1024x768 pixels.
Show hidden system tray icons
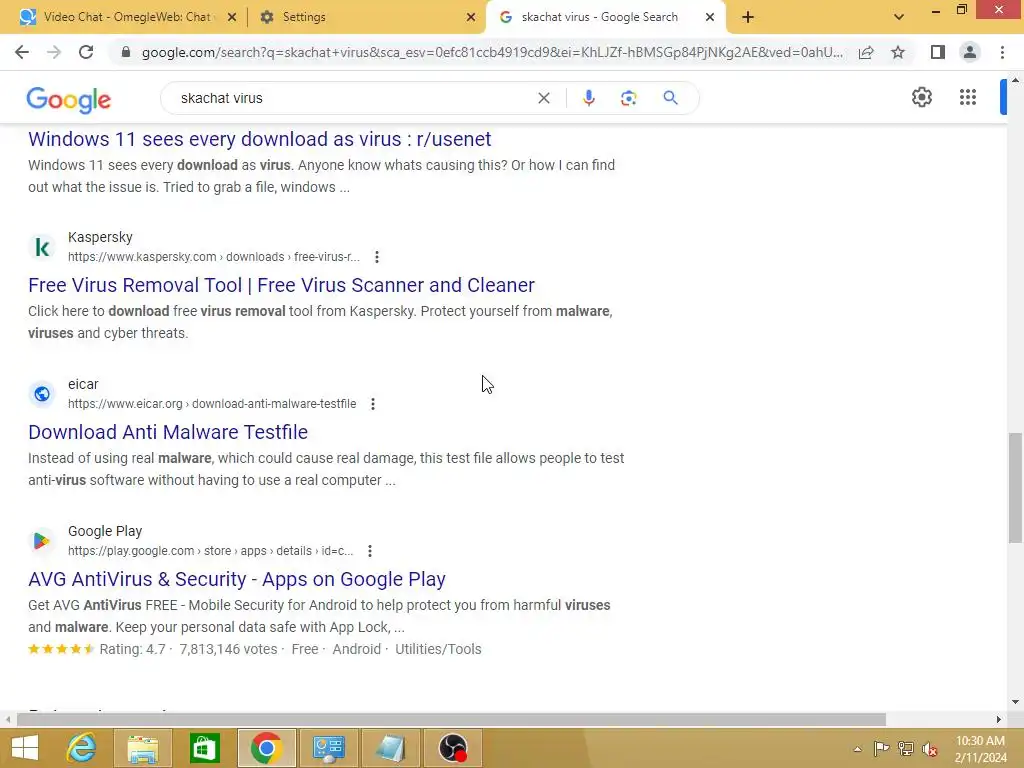pos(857,749)
